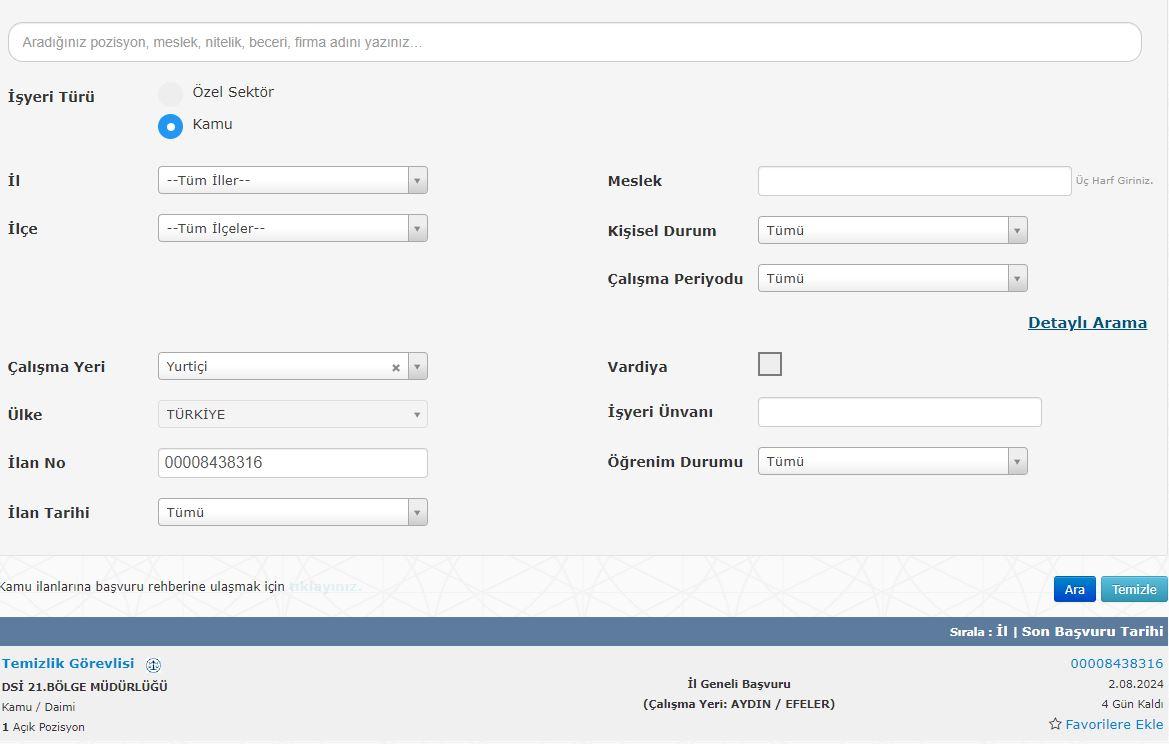The width and height of the screenshot is (1169, 744).
Task: Select the Özel Sektör radio button
Action: tap(171, 94)
